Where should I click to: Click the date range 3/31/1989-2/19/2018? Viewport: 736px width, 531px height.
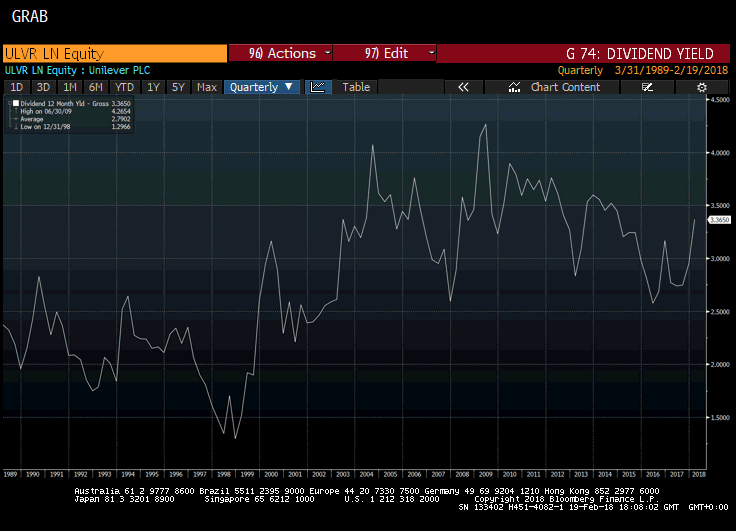(x=670, y=71)
